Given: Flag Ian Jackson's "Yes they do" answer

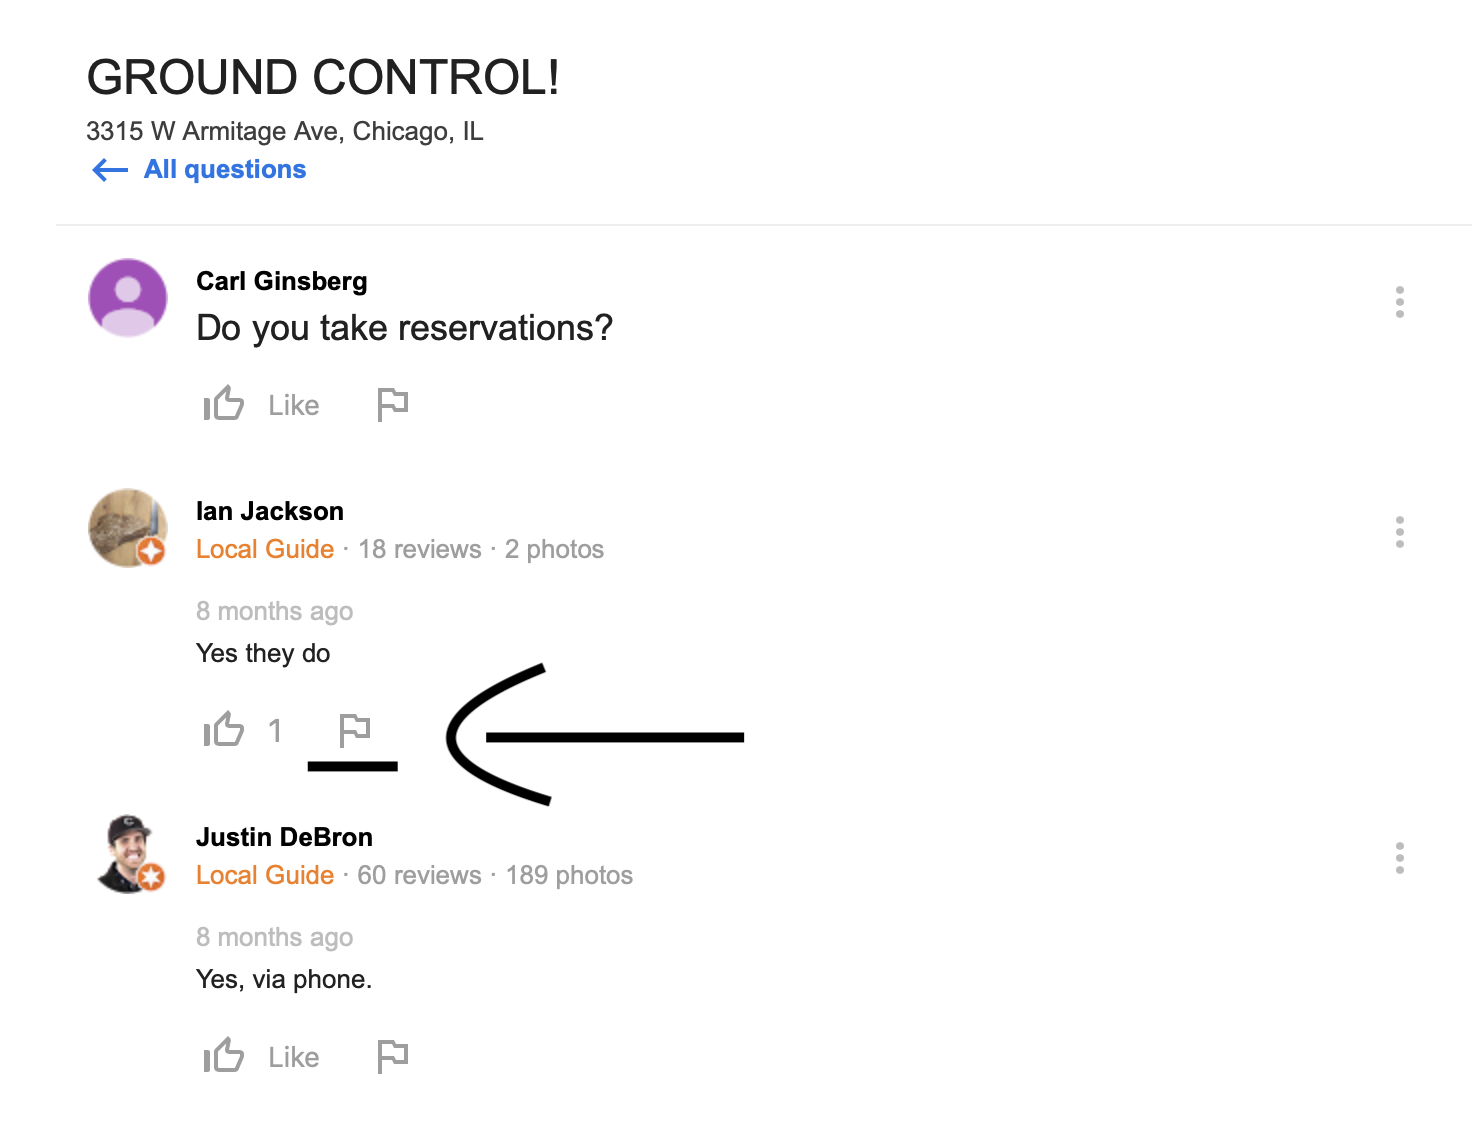Looking at the screenshot, I should [x=354, y=730].
